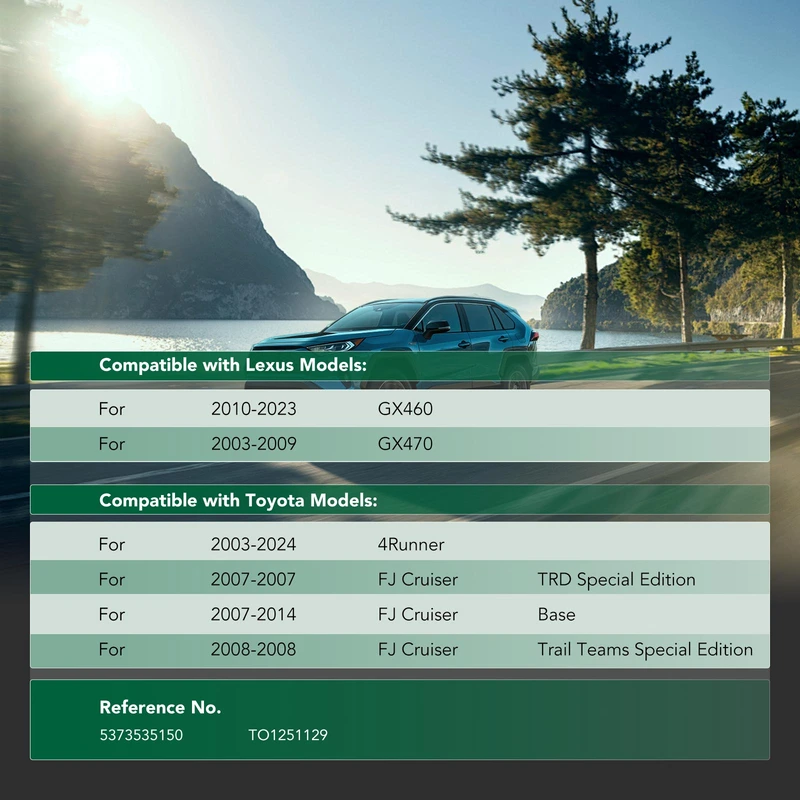The width and height of the screenshot is (800, 800).
Task: Click 'FJ Cruiser' in the 2007-2007 row
Action: 418,580
